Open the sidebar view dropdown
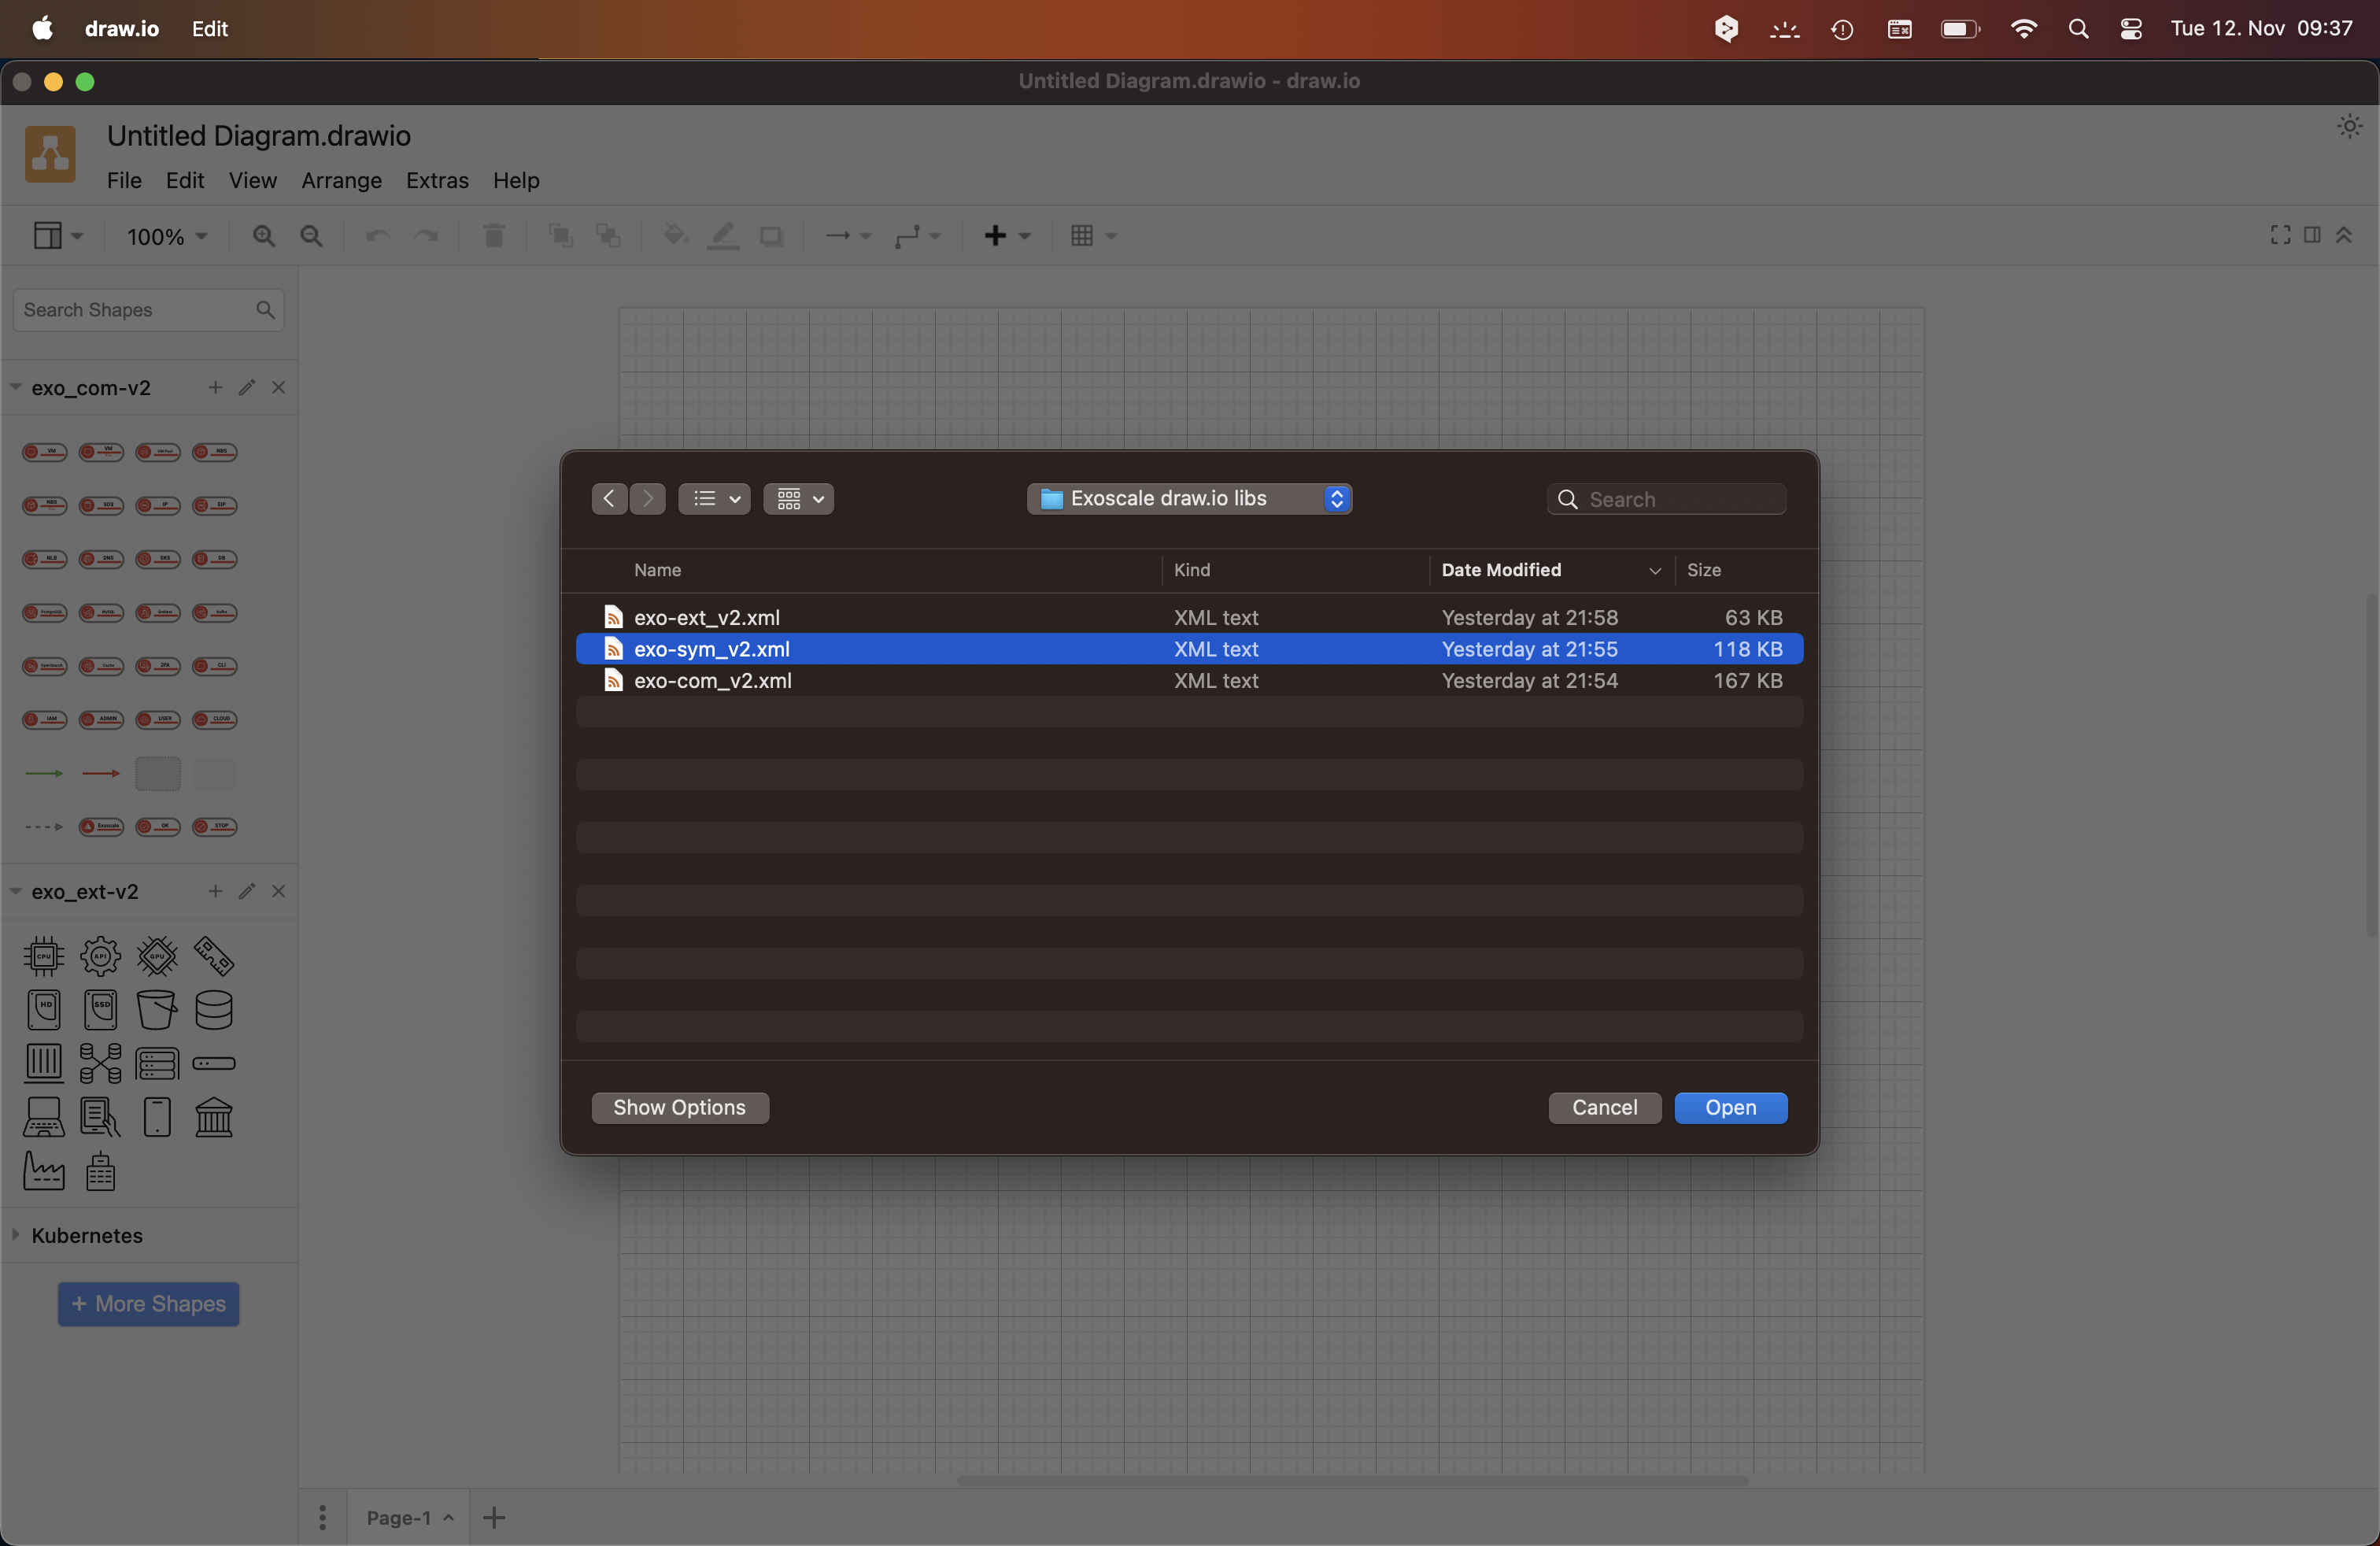 point(58,236)
